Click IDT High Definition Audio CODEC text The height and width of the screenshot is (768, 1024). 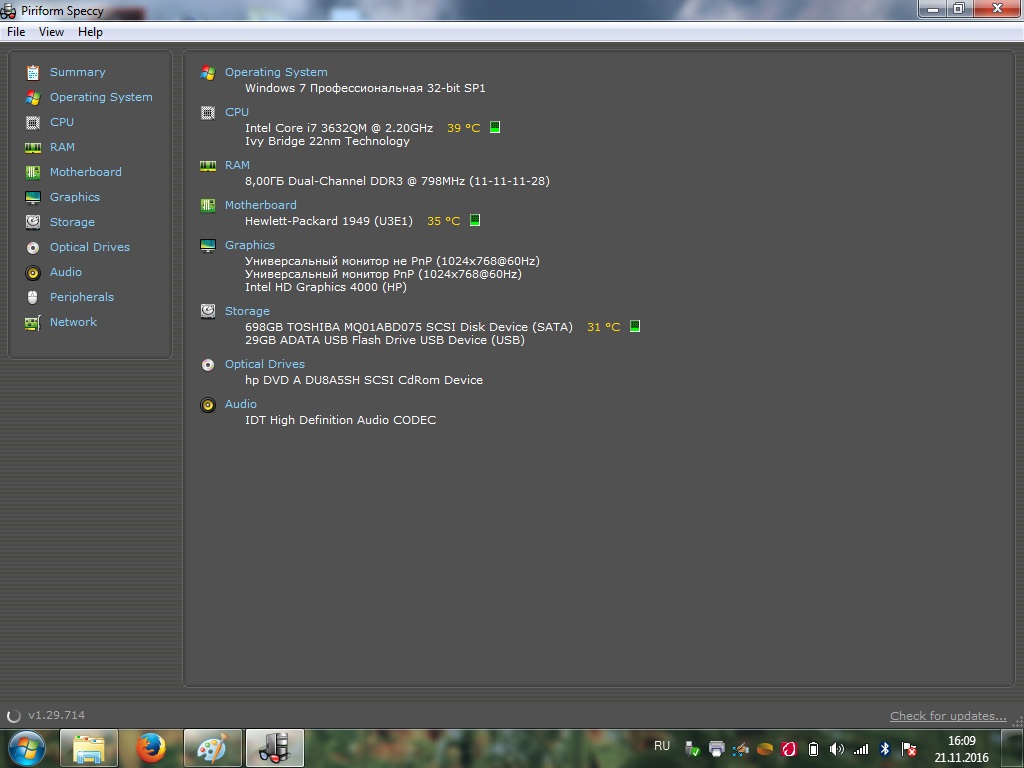(340, 420)
